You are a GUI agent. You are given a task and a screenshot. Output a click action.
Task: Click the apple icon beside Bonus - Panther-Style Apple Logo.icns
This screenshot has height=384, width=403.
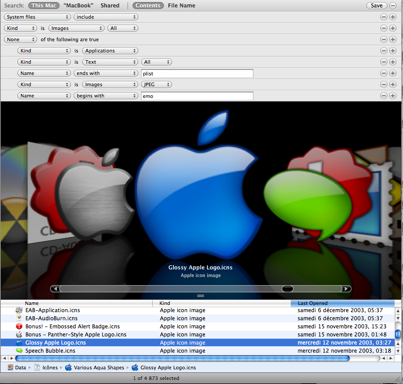pyautogui.click(x=19, y=334)
